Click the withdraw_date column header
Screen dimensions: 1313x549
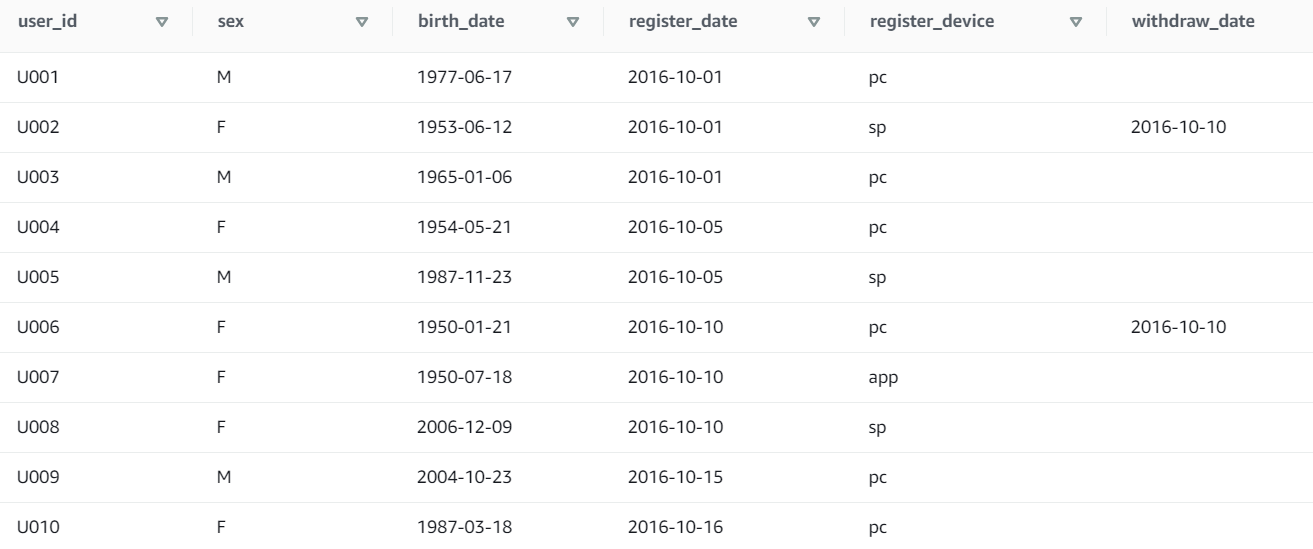tap(1192, 22)
